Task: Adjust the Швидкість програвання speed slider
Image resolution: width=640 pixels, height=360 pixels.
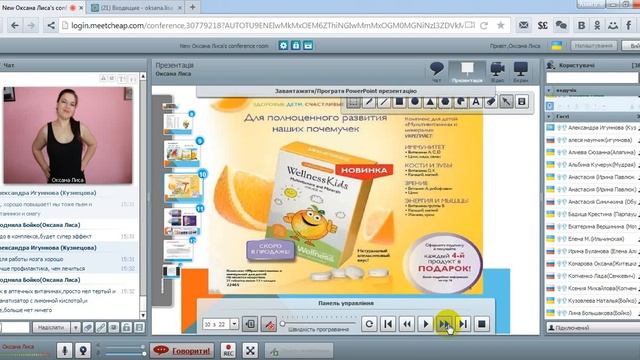Action: coord(282,324)
